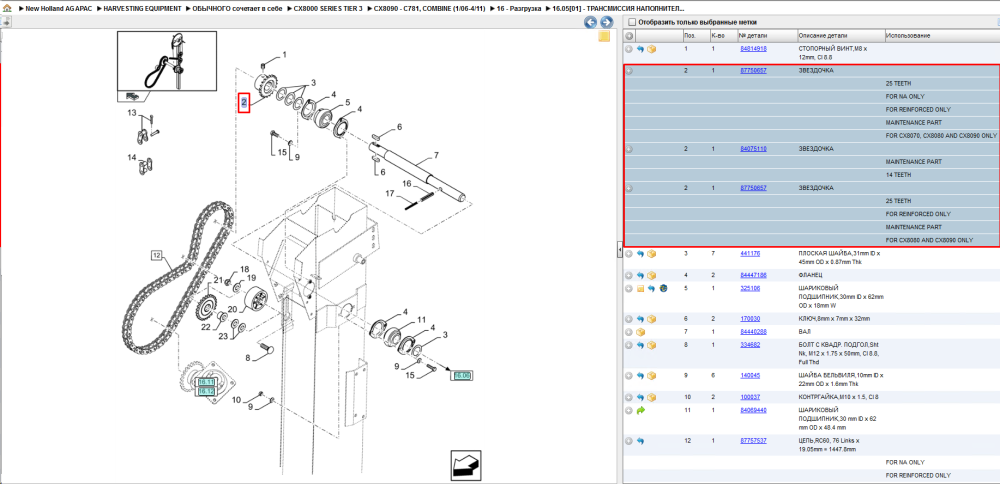1000x484 pixels.
Task: Enable 'Отобразить только выбранные метки' checkbox
Action: click(x=631, y=22)
